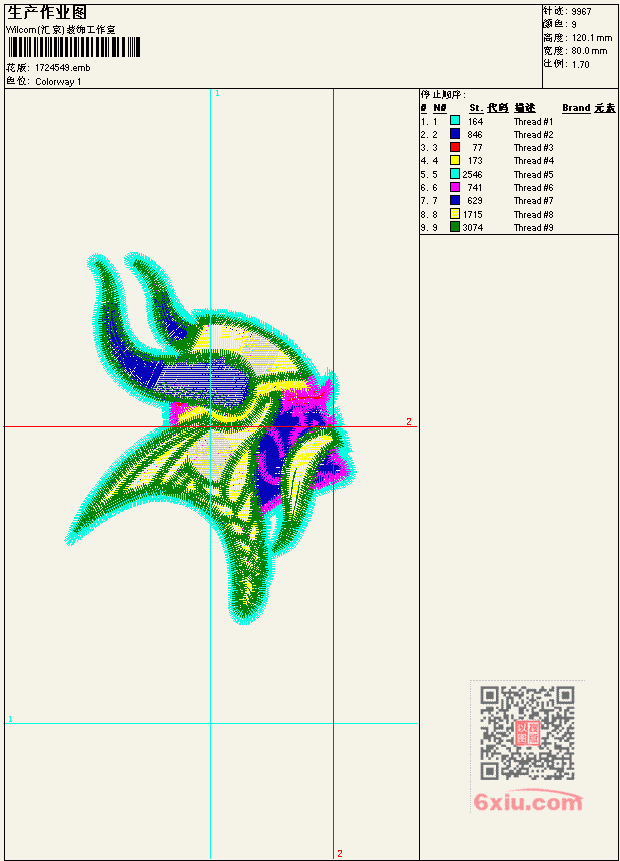620x861 pixels.
Task: Click the file name '1724549.emb'
Action: (x=63, y=68)
